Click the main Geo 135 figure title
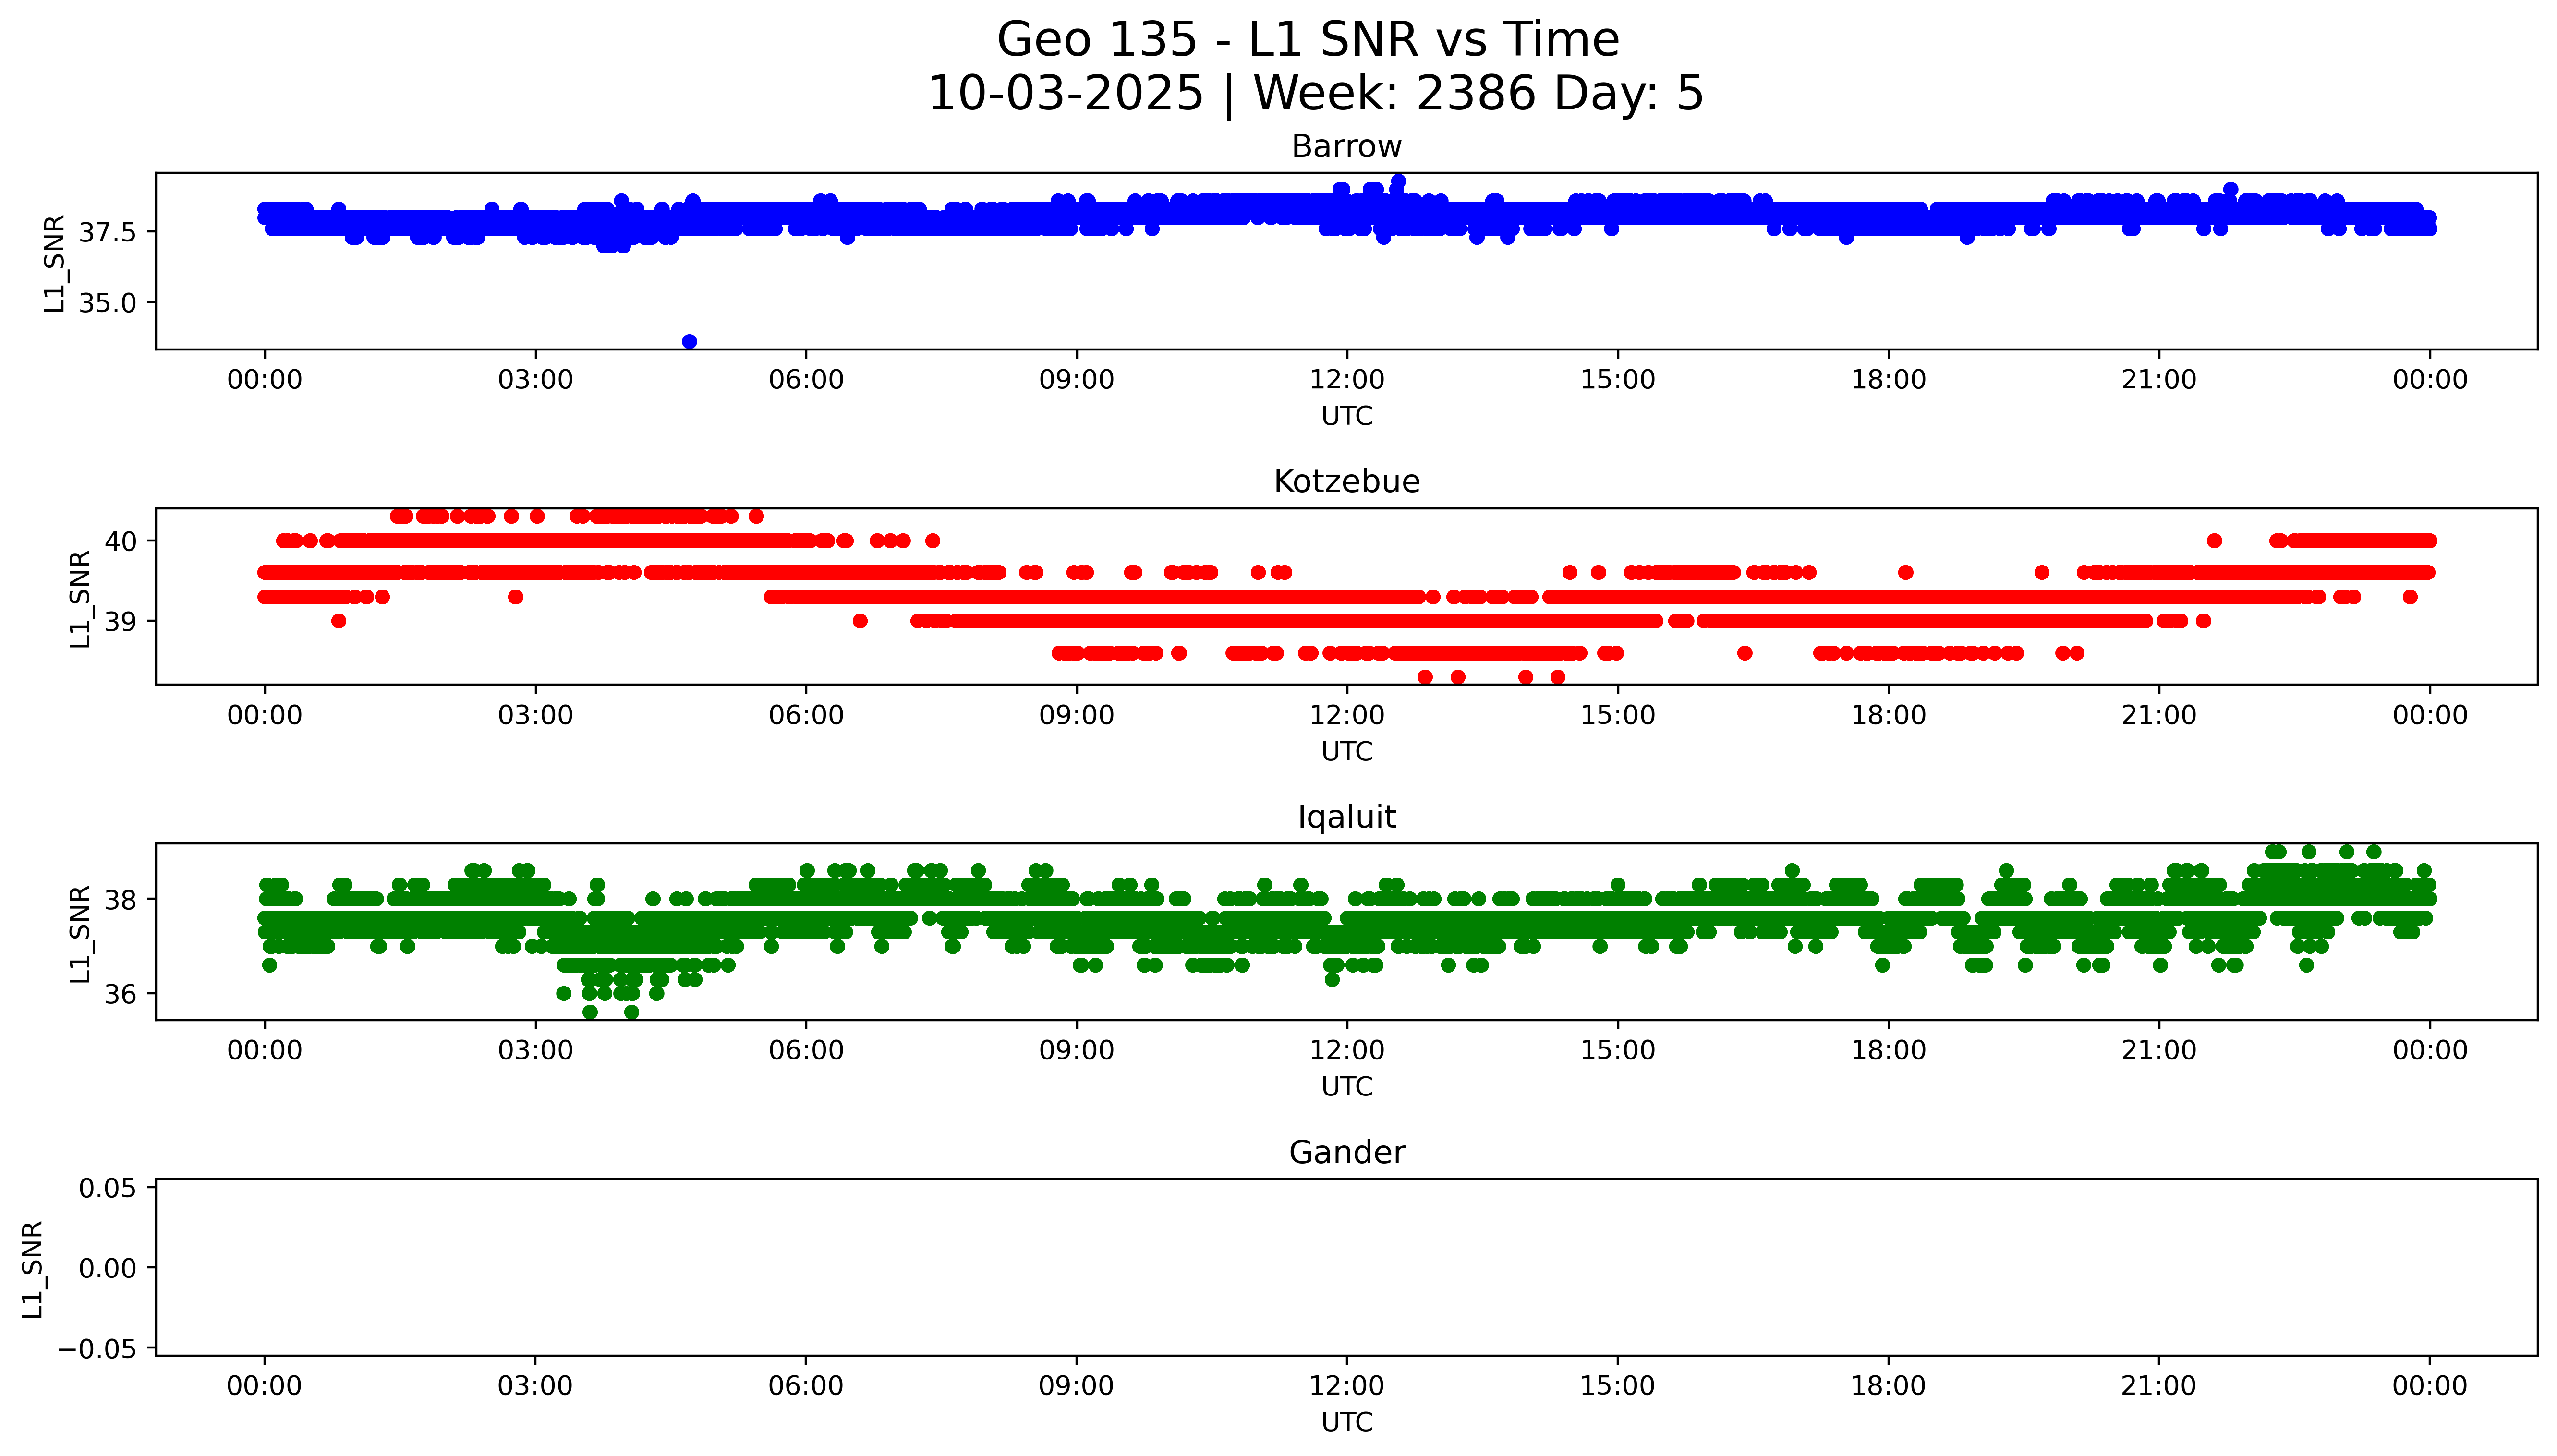The image size is (2557, 1456). (1308, 40)
